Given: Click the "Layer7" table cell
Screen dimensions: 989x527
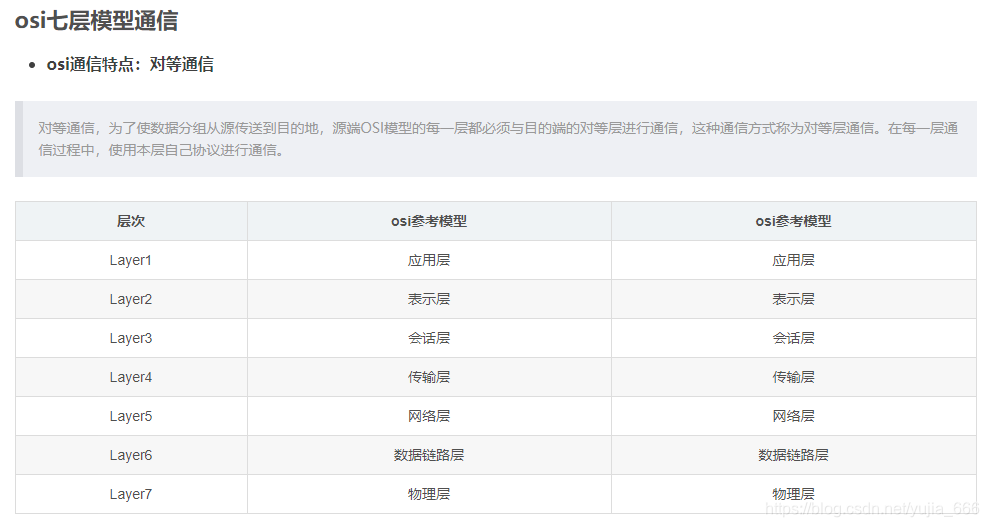Looking at the screenshot, I should [x=131, y=494].
